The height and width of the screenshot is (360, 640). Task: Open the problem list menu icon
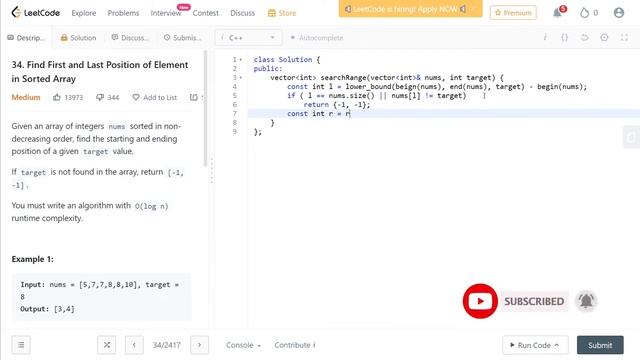pos(21,345)
